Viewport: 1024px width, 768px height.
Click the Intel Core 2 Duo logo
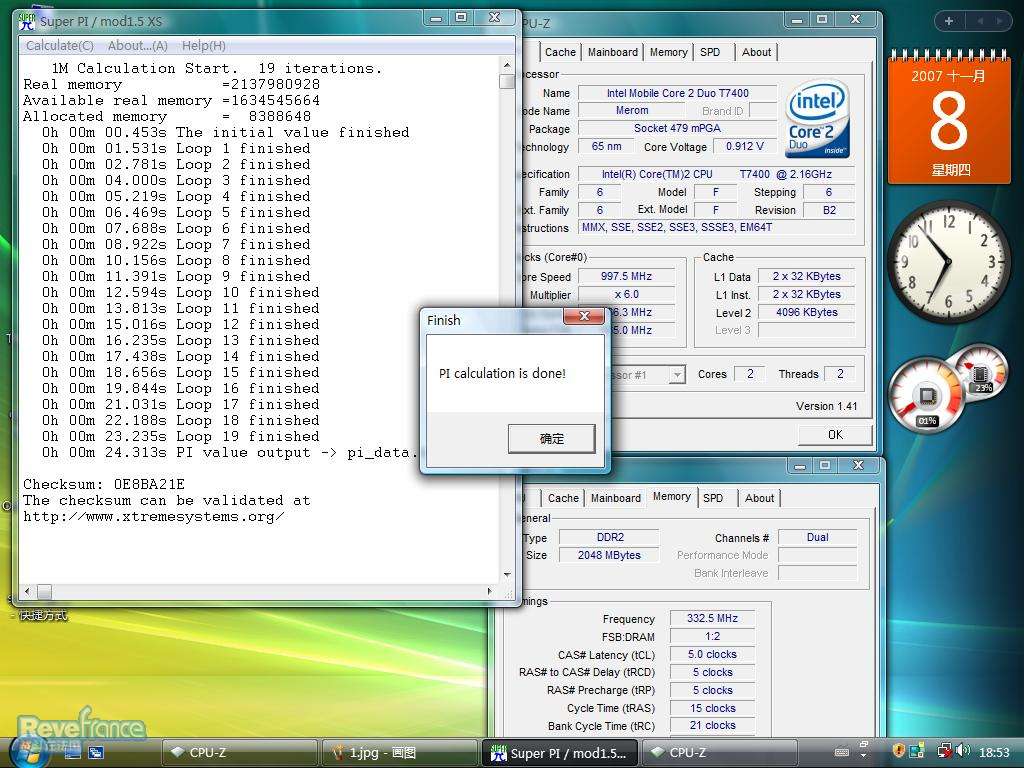pyautogui.click(x=818, y=119)
